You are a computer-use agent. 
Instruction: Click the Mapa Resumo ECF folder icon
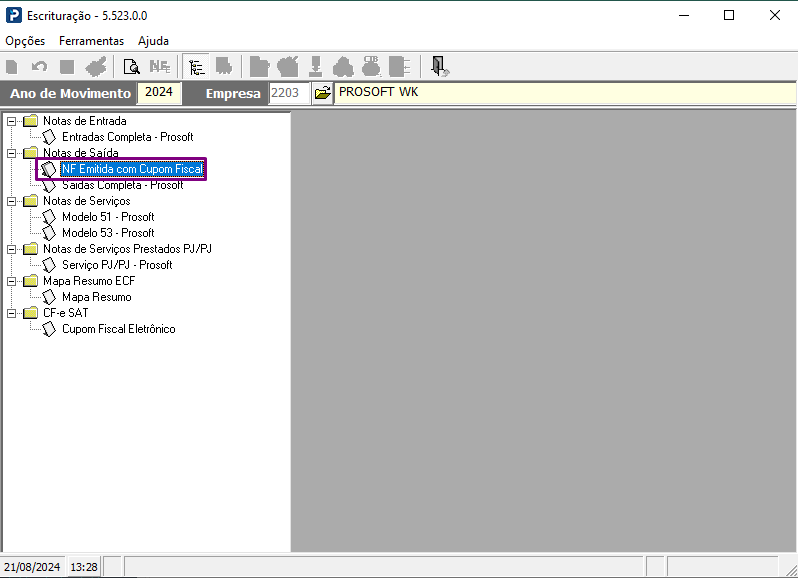tap(31, 281)
